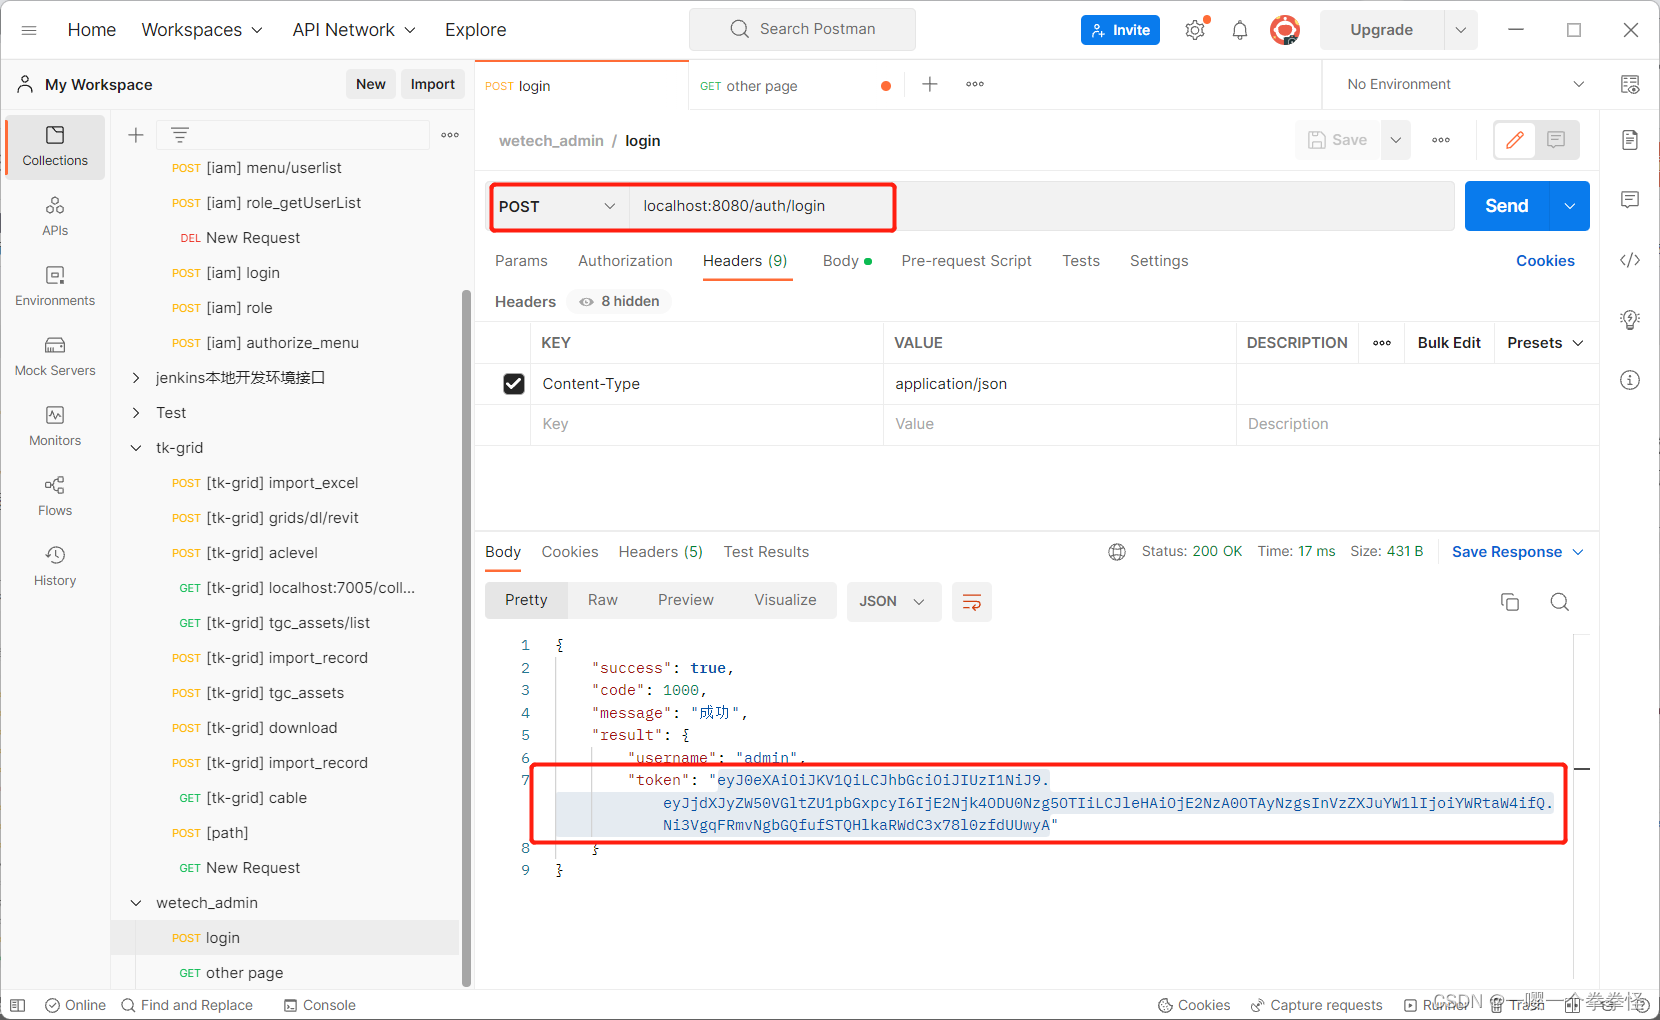Viewport: 1660px width, 1020px height.
Task: Open the notifications bell
Action: 1240,30
